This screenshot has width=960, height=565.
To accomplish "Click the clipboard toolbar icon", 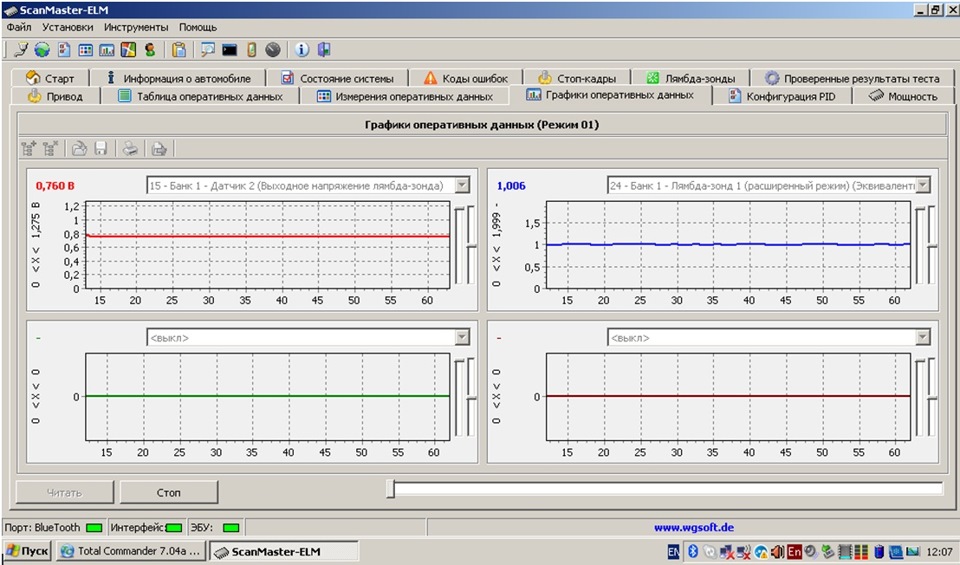I will coord(179,50).
